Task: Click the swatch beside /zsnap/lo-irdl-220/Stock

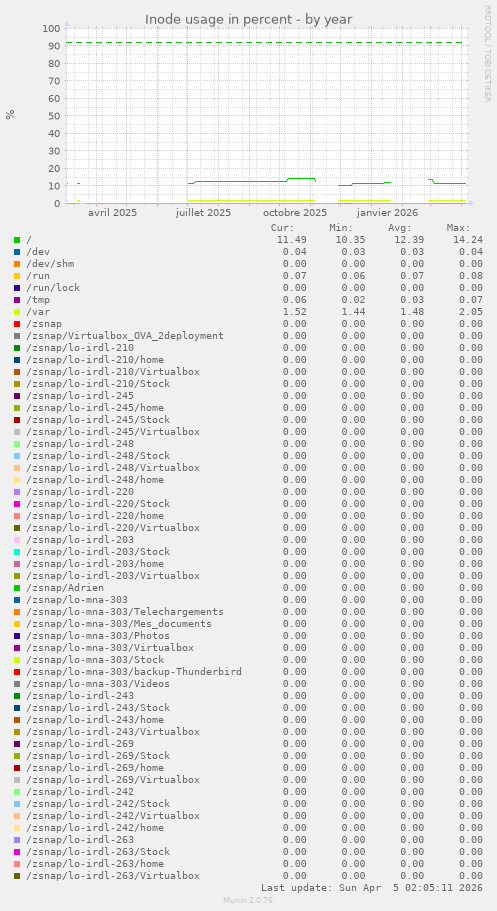Action: coord(17,504)
